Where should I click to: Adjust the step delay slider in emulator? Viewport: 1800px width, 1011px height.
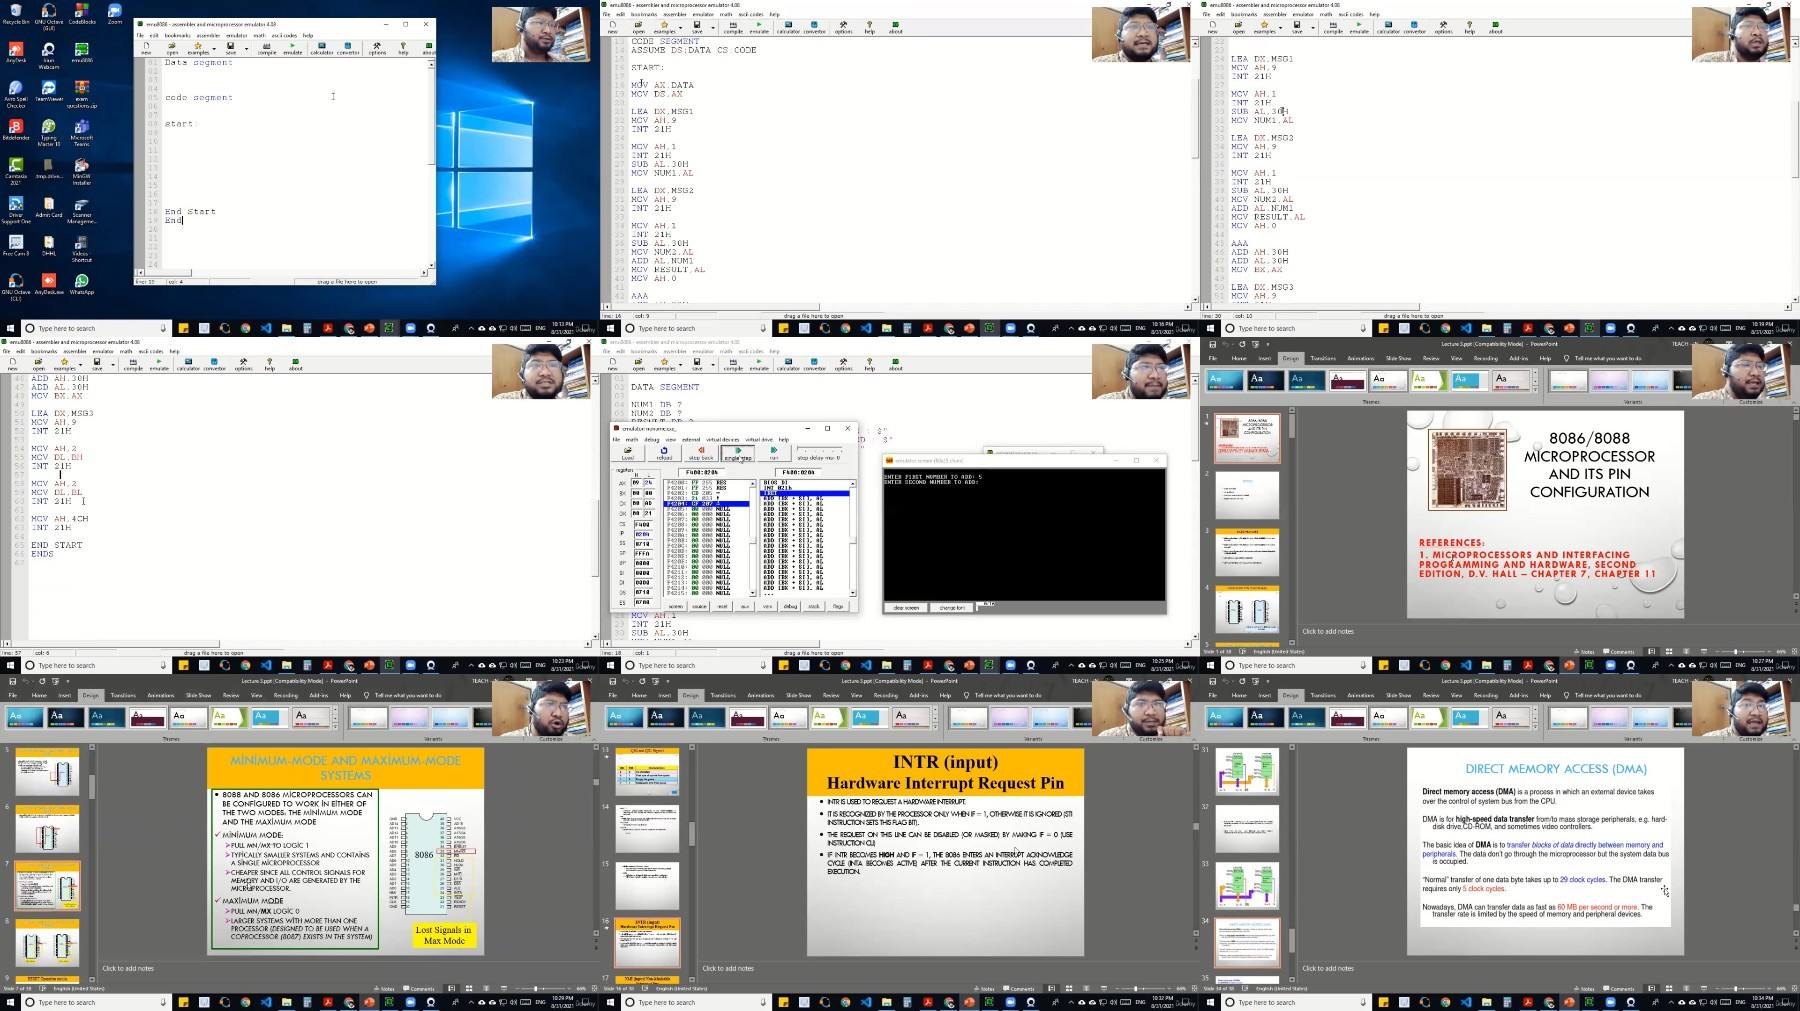pyautogui.click(x=819, y=449)
